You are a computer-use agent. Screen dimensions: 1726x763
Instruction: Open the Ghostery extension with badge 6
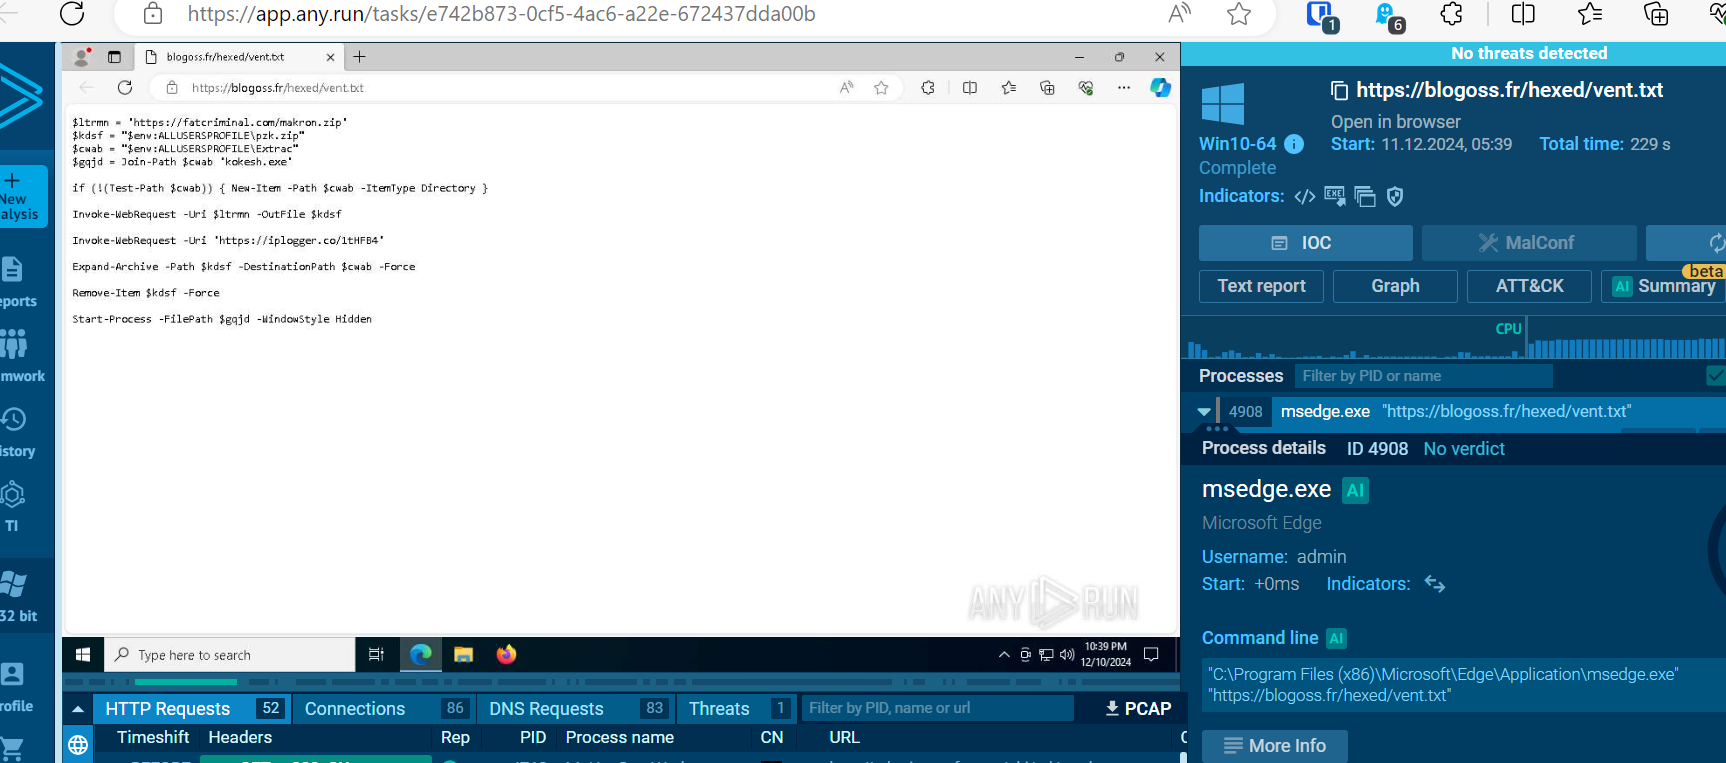1388,15
